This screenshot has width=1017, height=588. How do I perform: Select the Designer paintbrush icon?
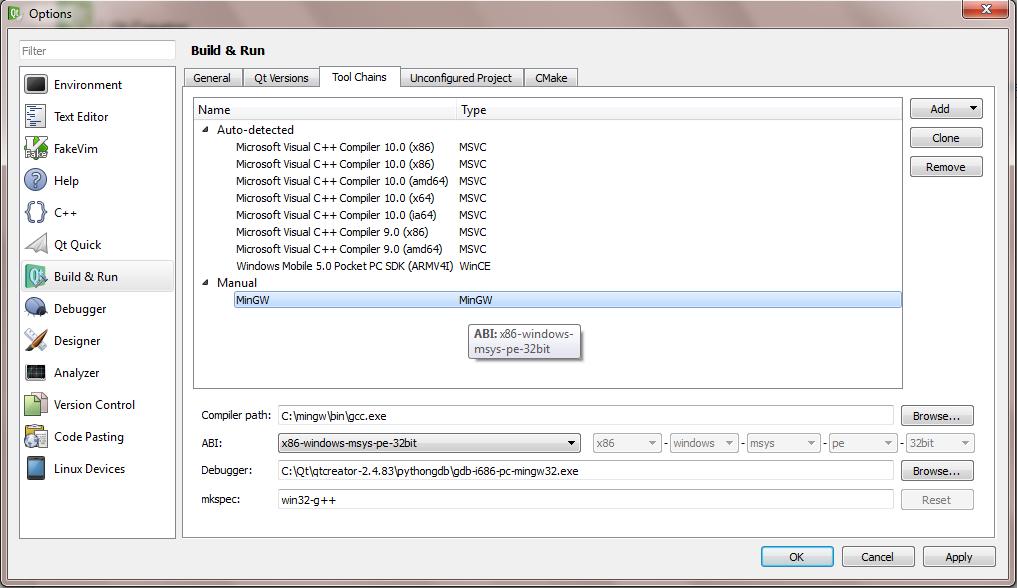point(36,340)
